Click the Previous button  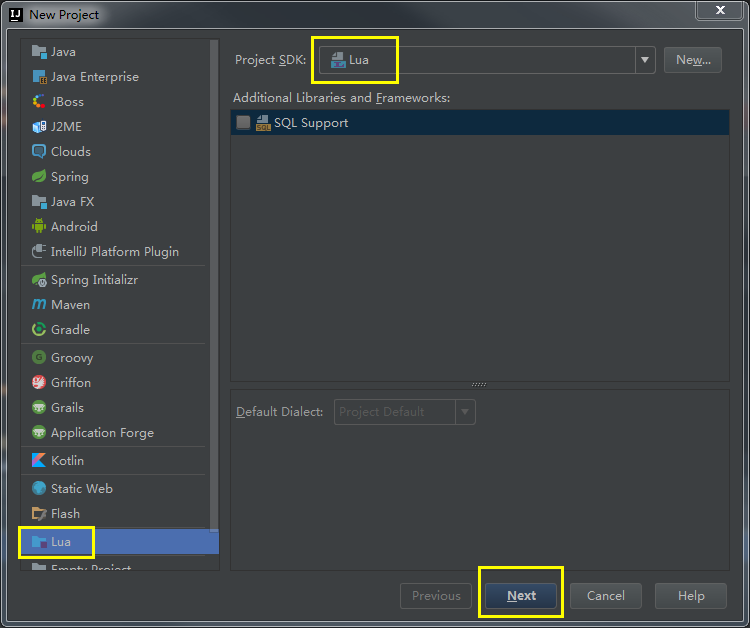[x=436, y=595]
